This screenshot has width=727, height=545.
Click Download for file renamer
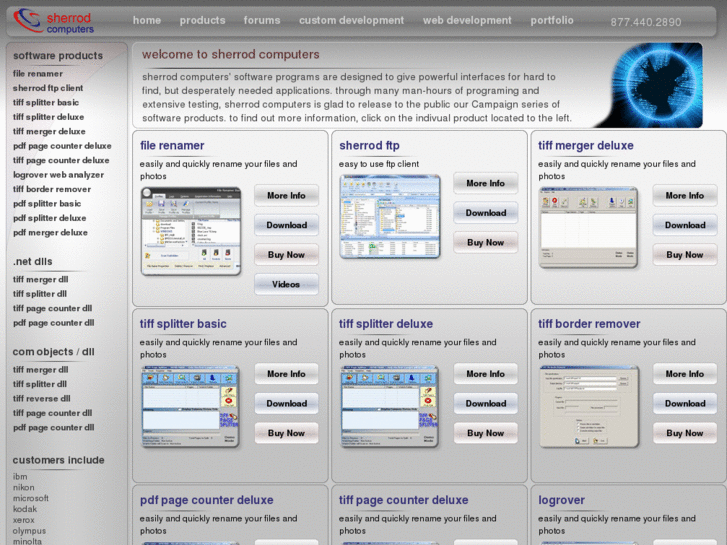coord(286,225)
